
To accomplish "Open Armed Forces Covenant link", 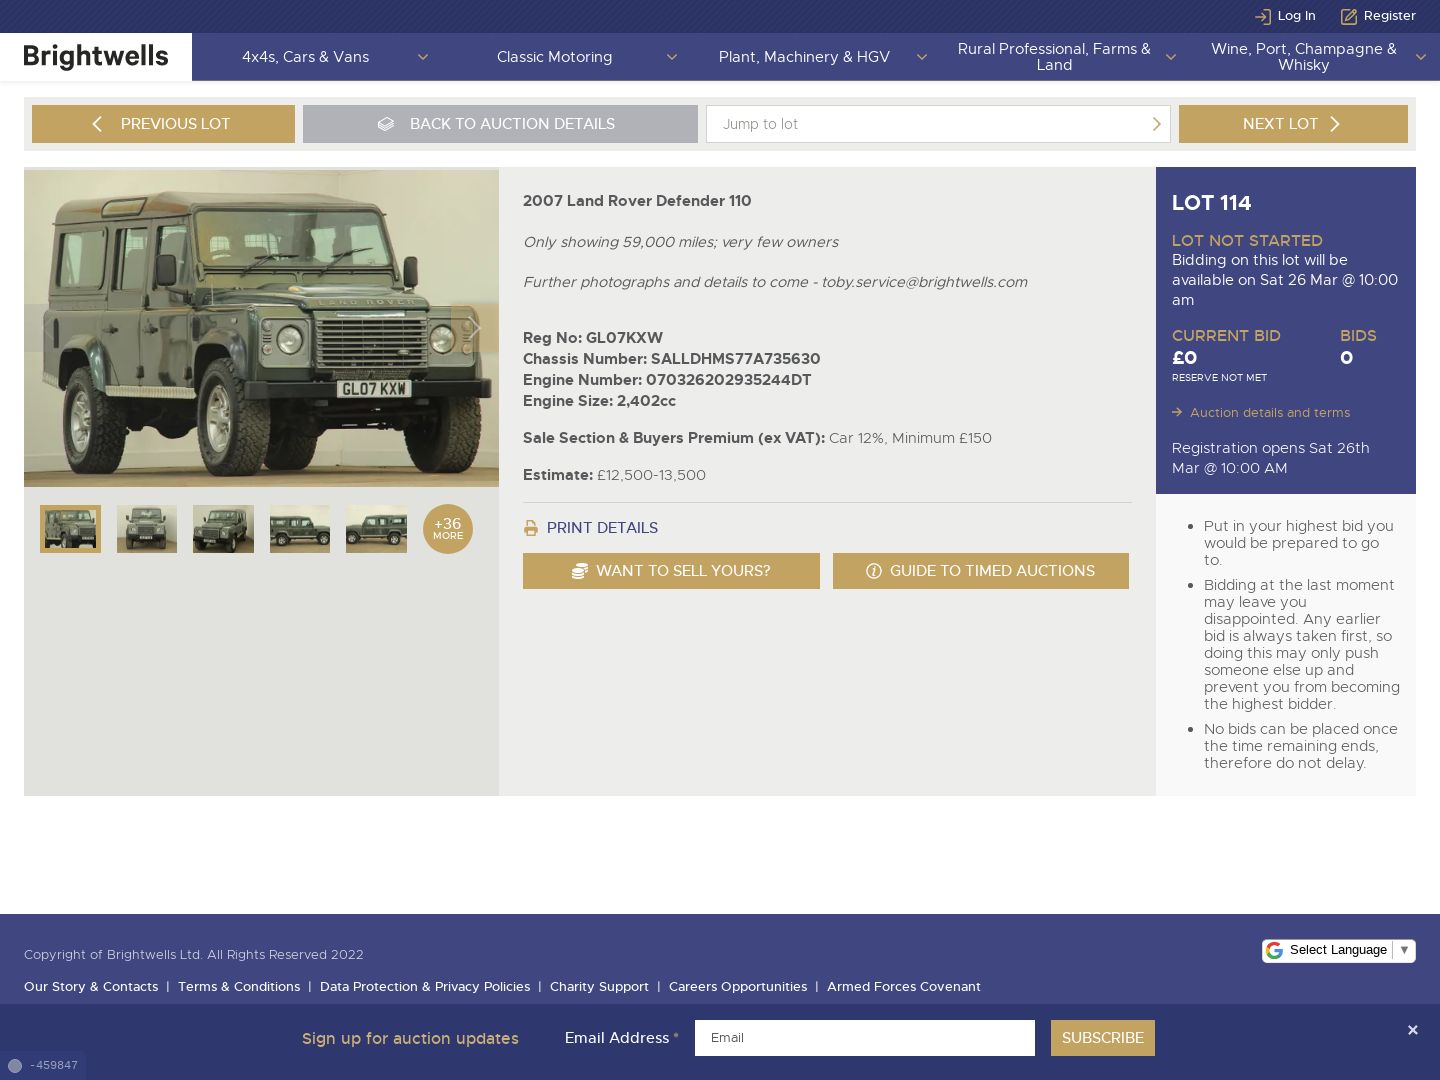I will point(904,987).
